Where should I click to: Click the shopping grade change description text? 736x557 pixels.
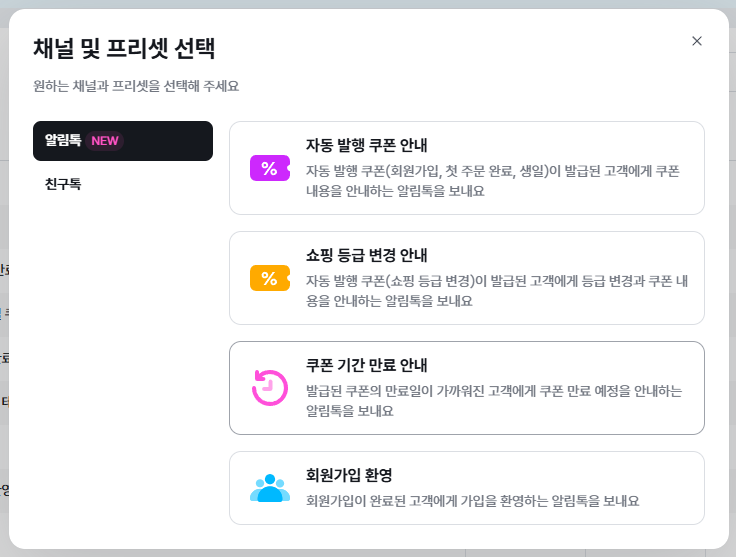click(493, 291)
